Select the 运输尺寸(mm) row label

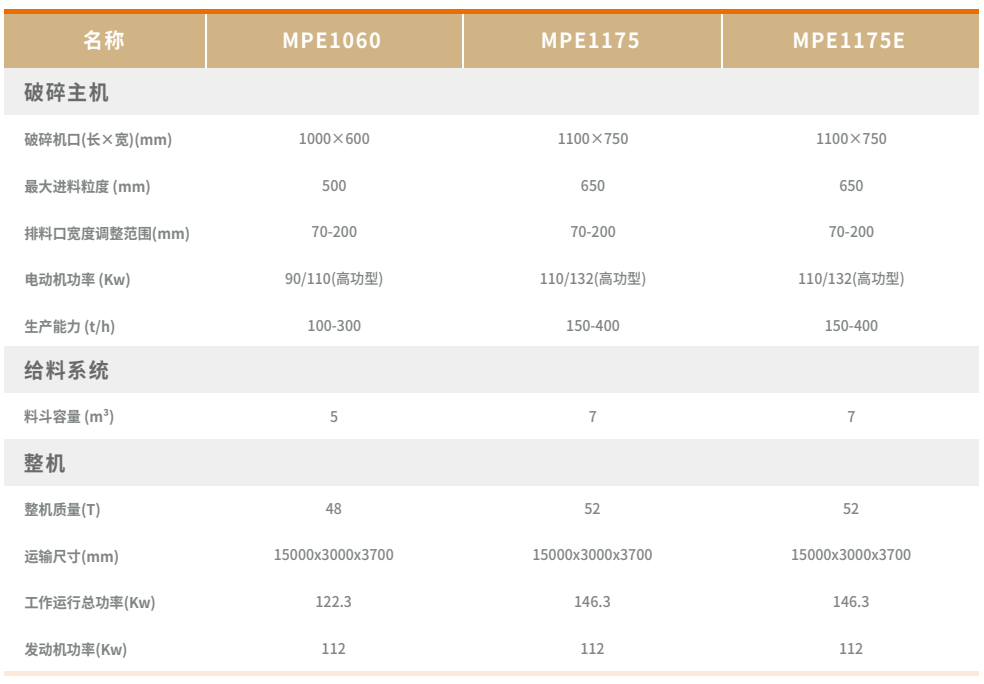pos(71,557)
